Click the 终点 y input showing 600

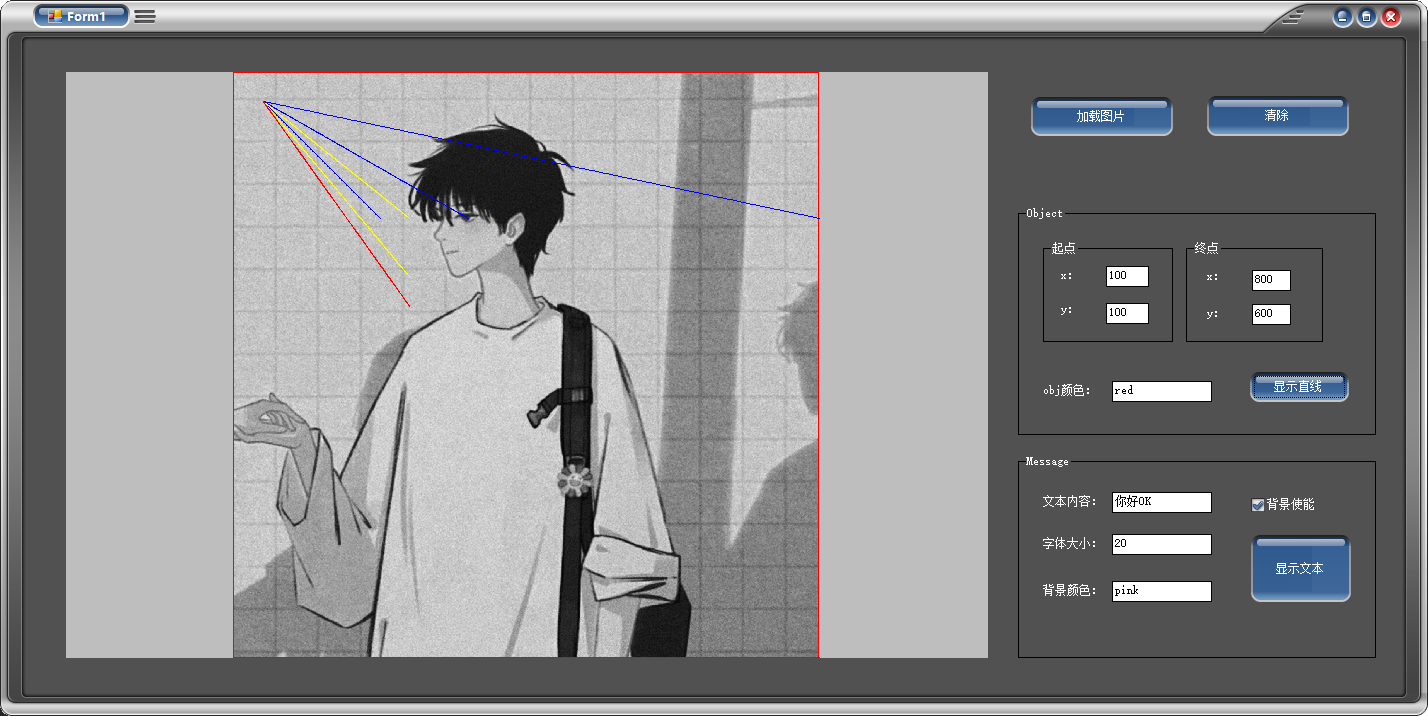[1270, 314]
